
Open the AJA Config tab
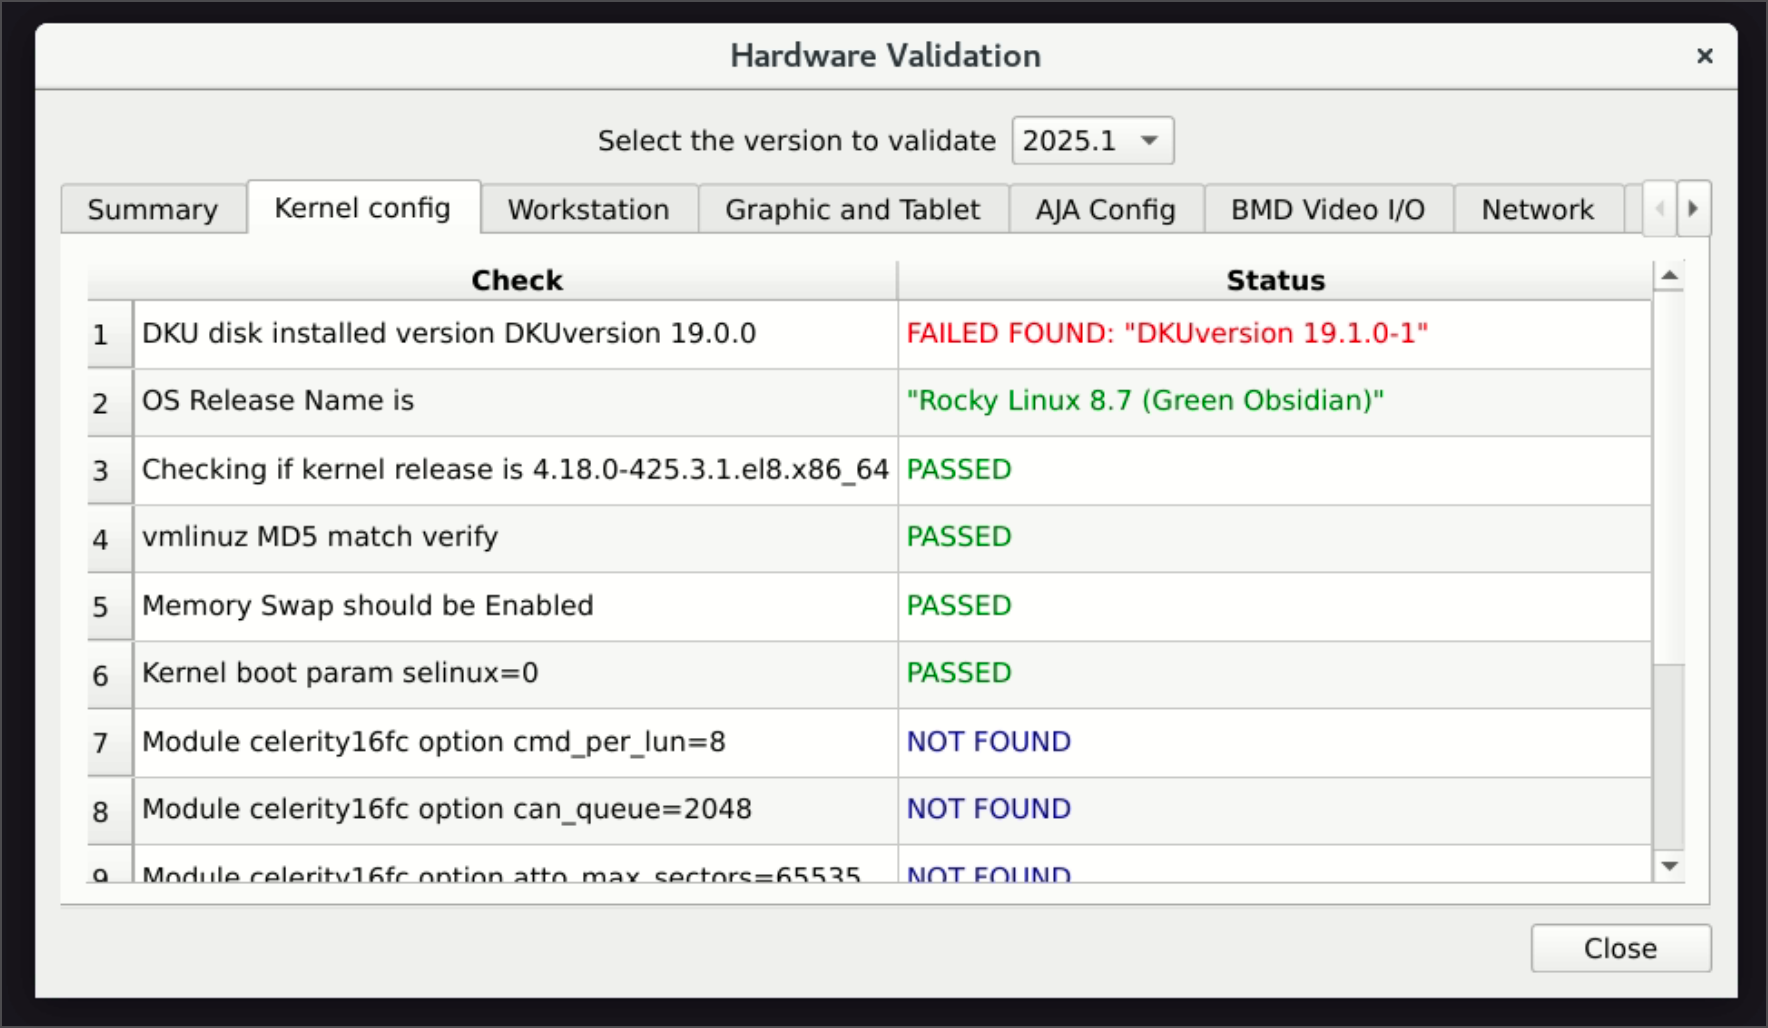coord(1105,209)
